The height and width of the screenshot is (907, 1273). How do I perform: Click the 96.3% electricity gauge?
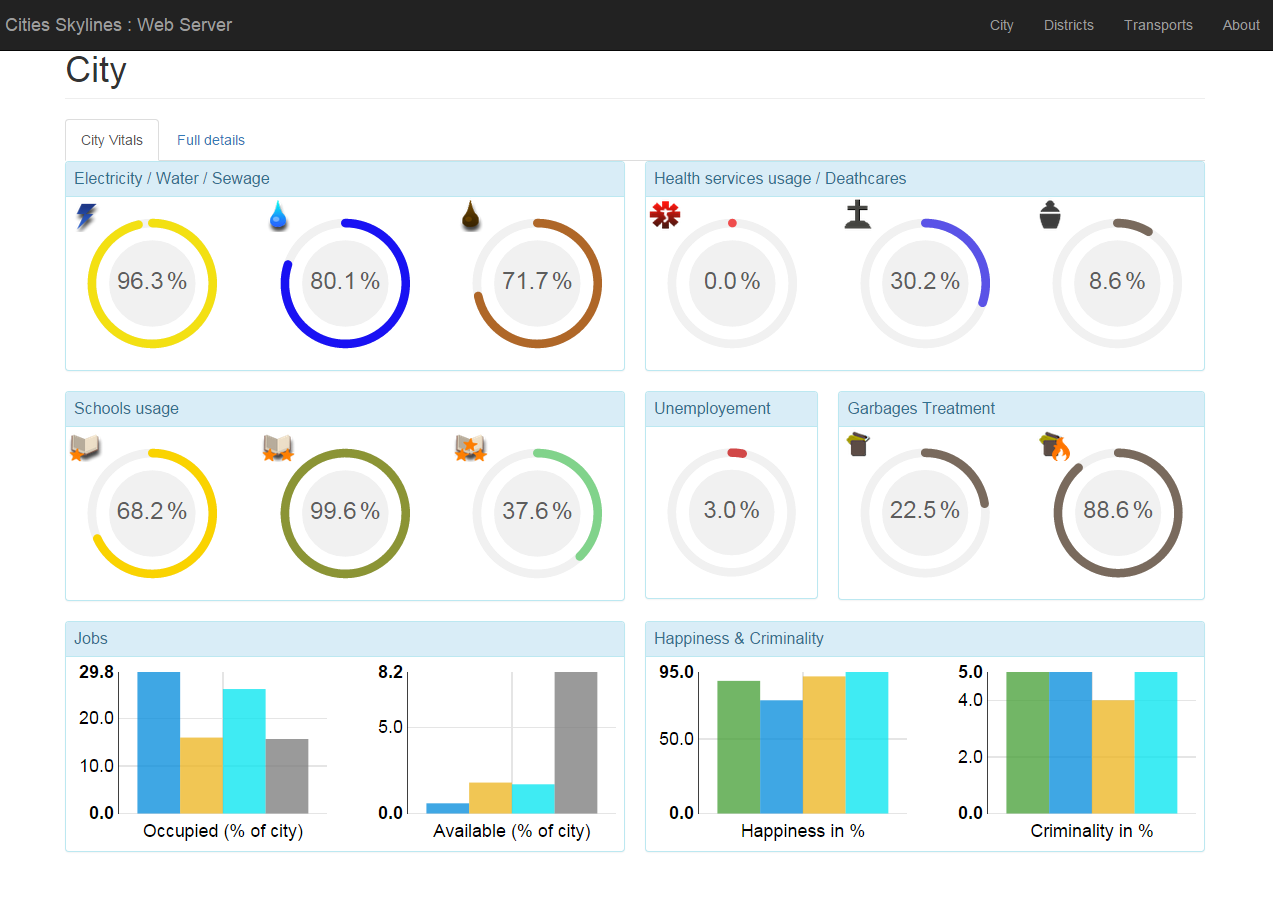point(152,282)
